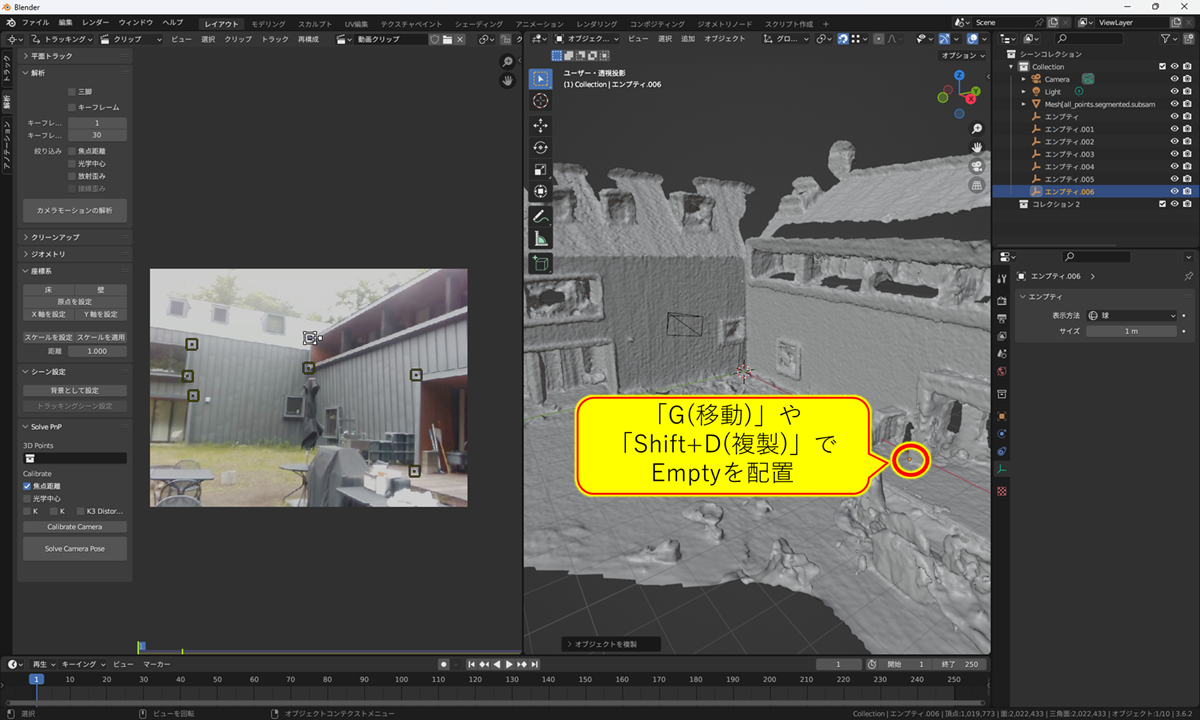Image resolution: width=1200 pixels, height=720 pixels.
Task: Open the 表示方法 dropdown showing 球
Action: tap(1132, 316)
